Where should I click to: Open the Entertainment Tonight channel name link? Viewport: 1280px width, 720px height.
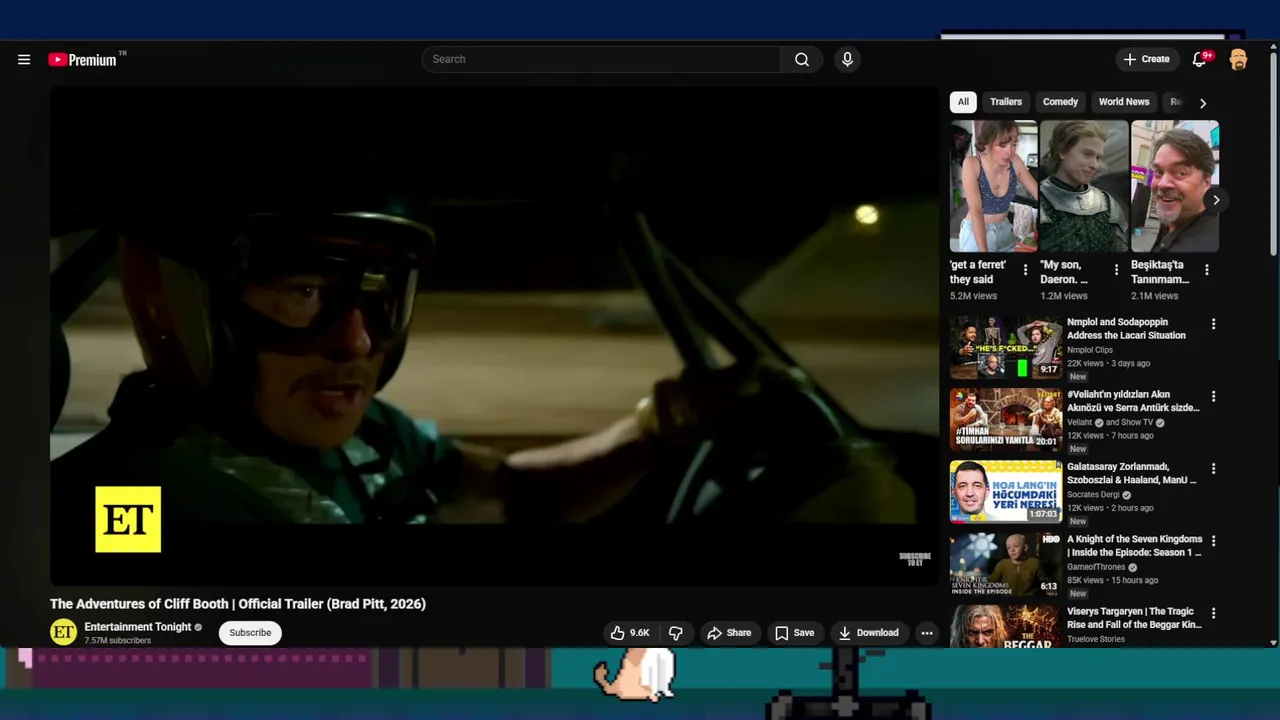tap(138, 627)
